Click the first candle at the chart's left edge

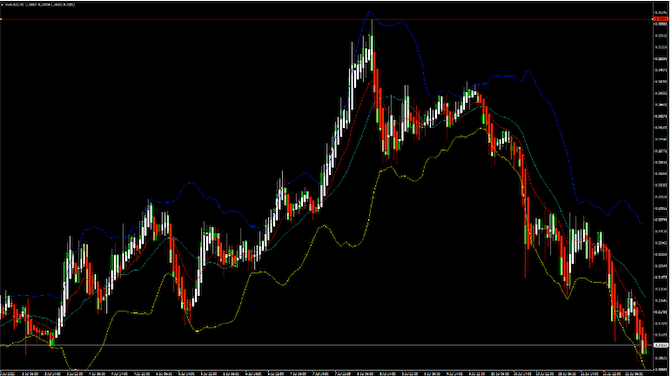tap(1, 307)
